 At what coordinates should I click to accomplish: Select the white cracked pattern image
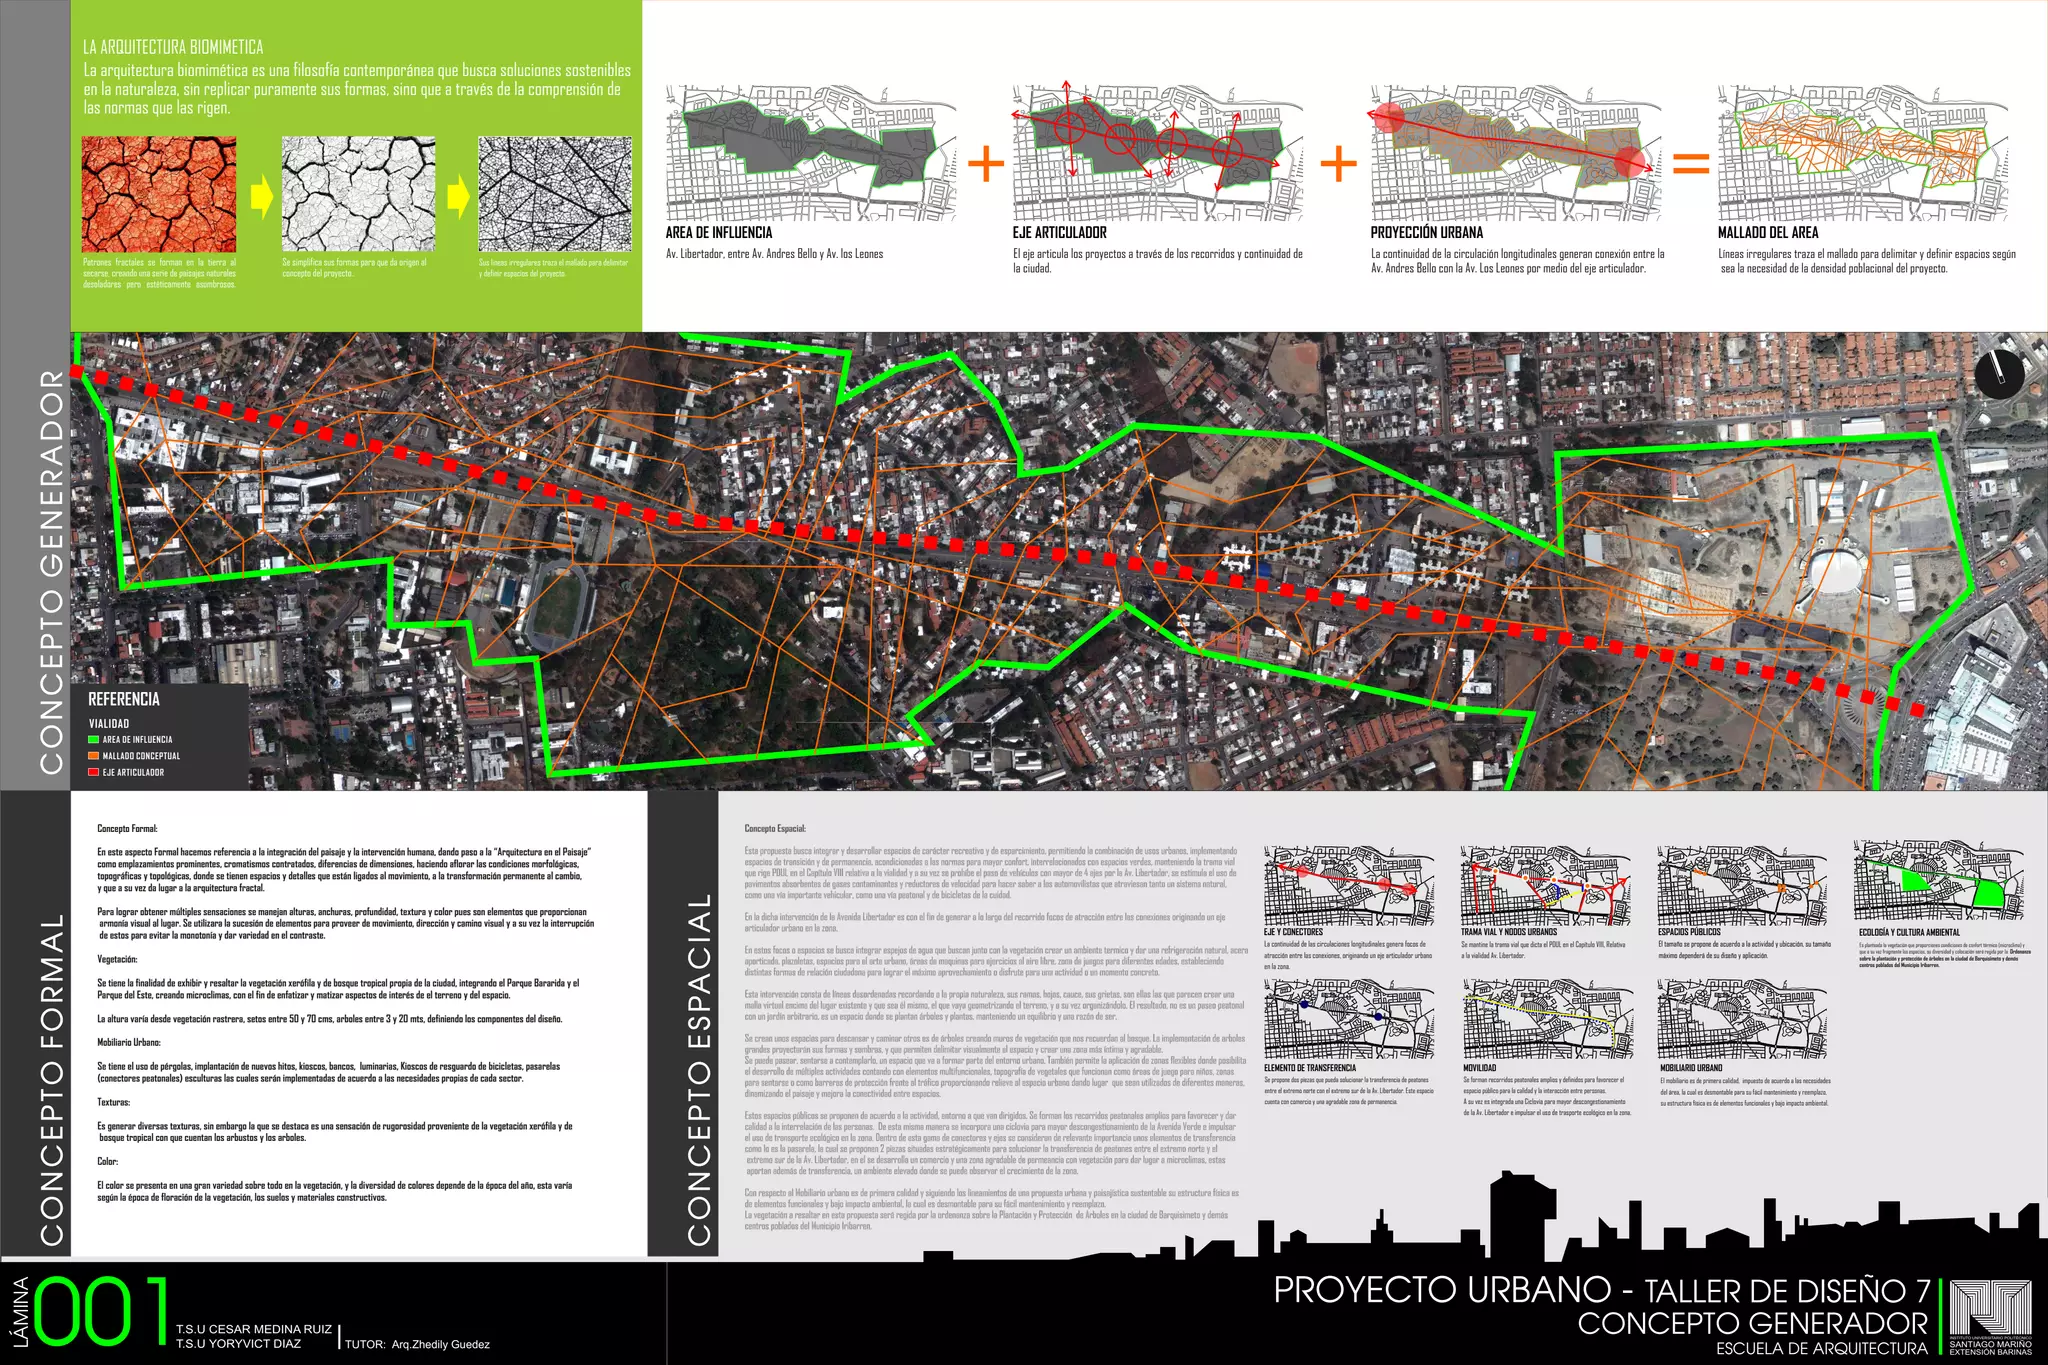[x=358, y=195]
